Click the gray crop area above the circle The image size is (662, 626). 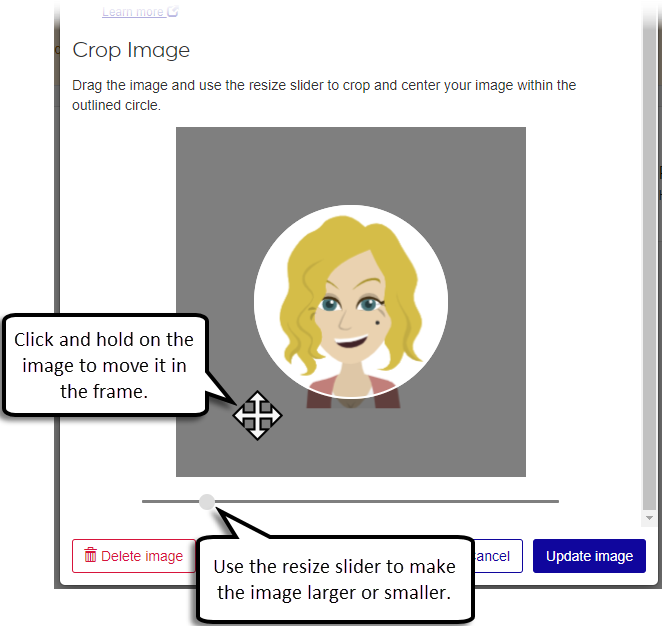pos(350,165)
